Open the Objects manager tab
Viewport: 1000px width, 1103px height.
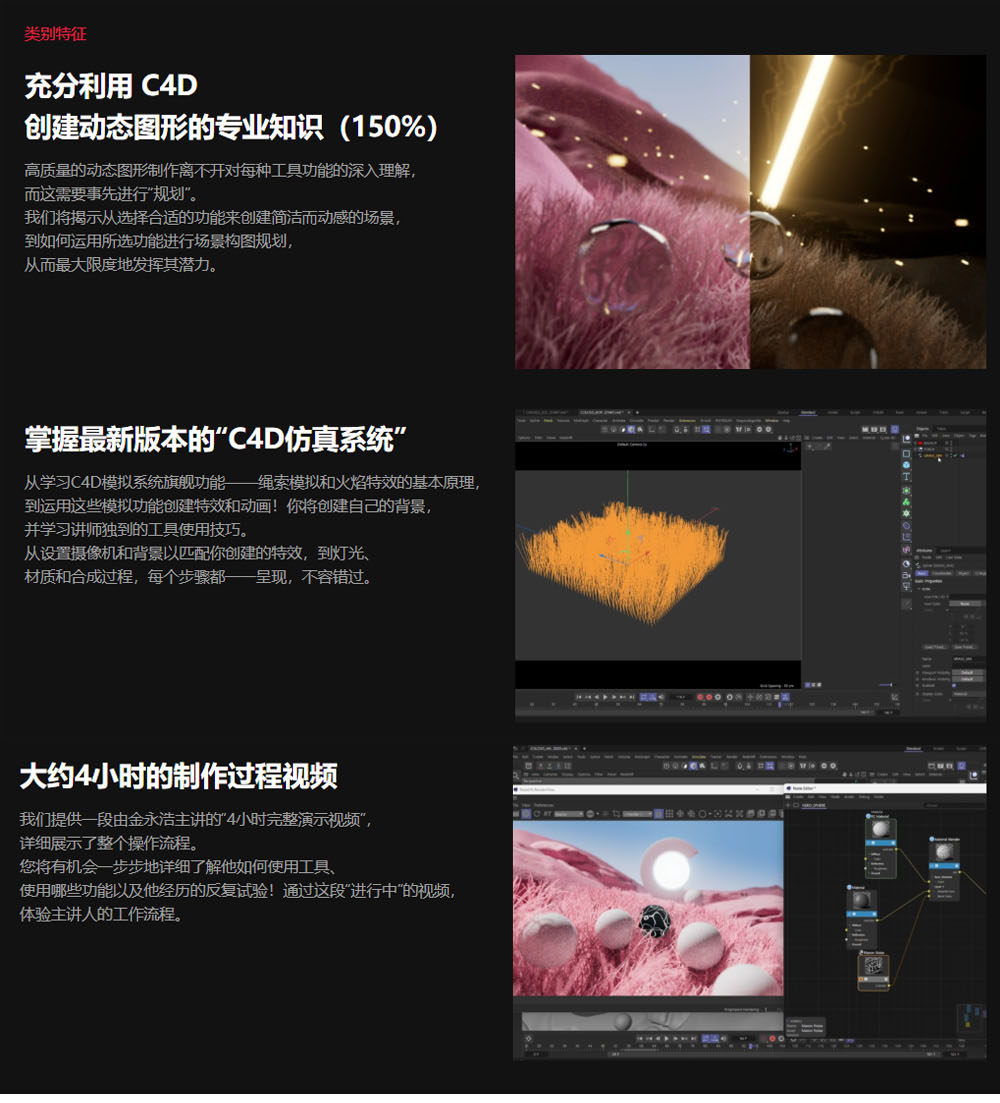922,428
